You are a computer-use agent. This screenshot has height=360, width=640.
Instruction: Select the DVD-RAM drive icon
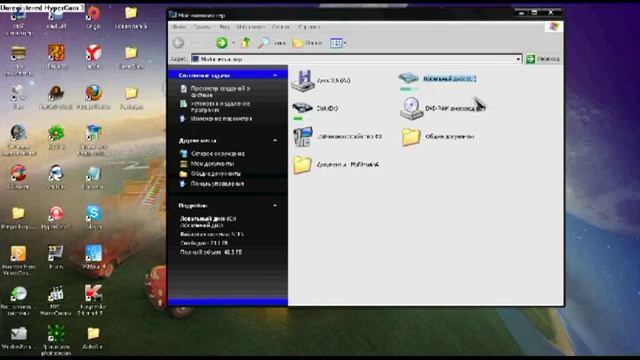click(x=411, y=108)
